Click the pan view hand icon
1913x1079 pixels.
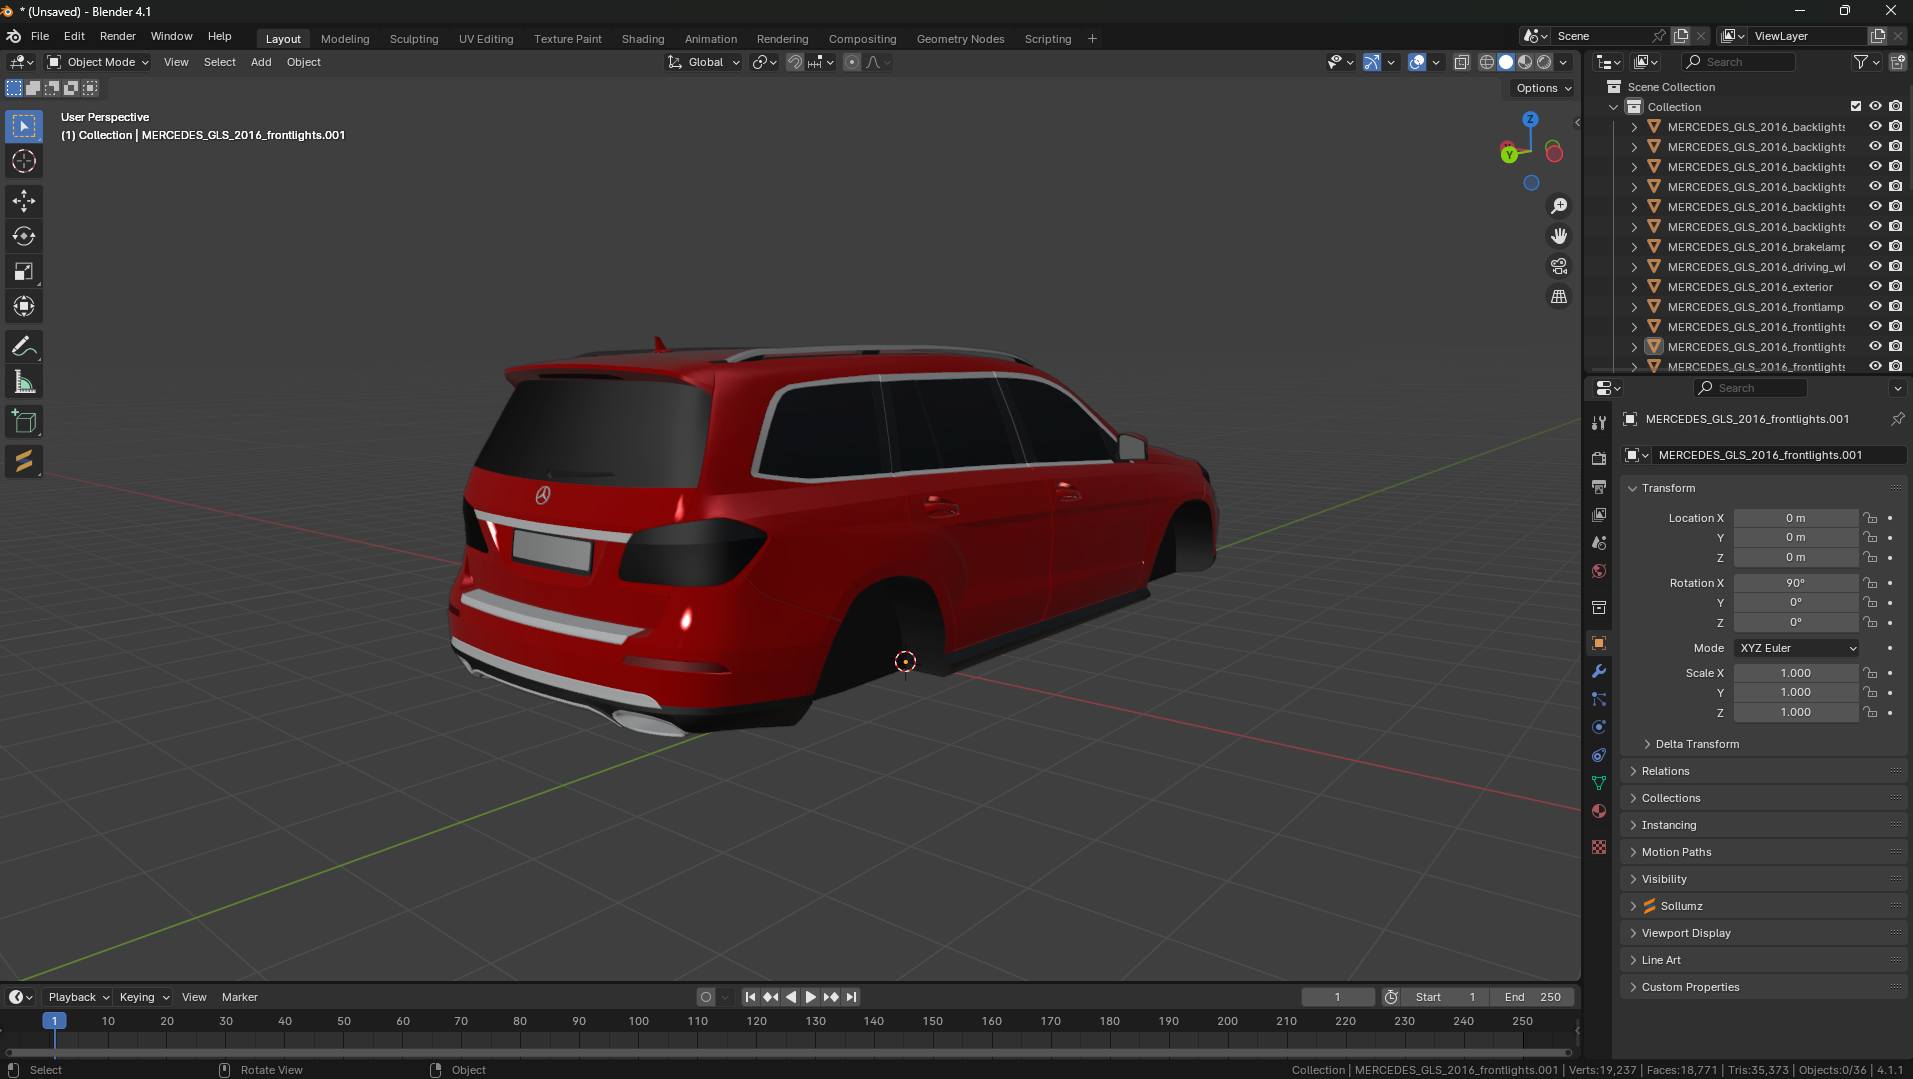tap(1559, 236)
